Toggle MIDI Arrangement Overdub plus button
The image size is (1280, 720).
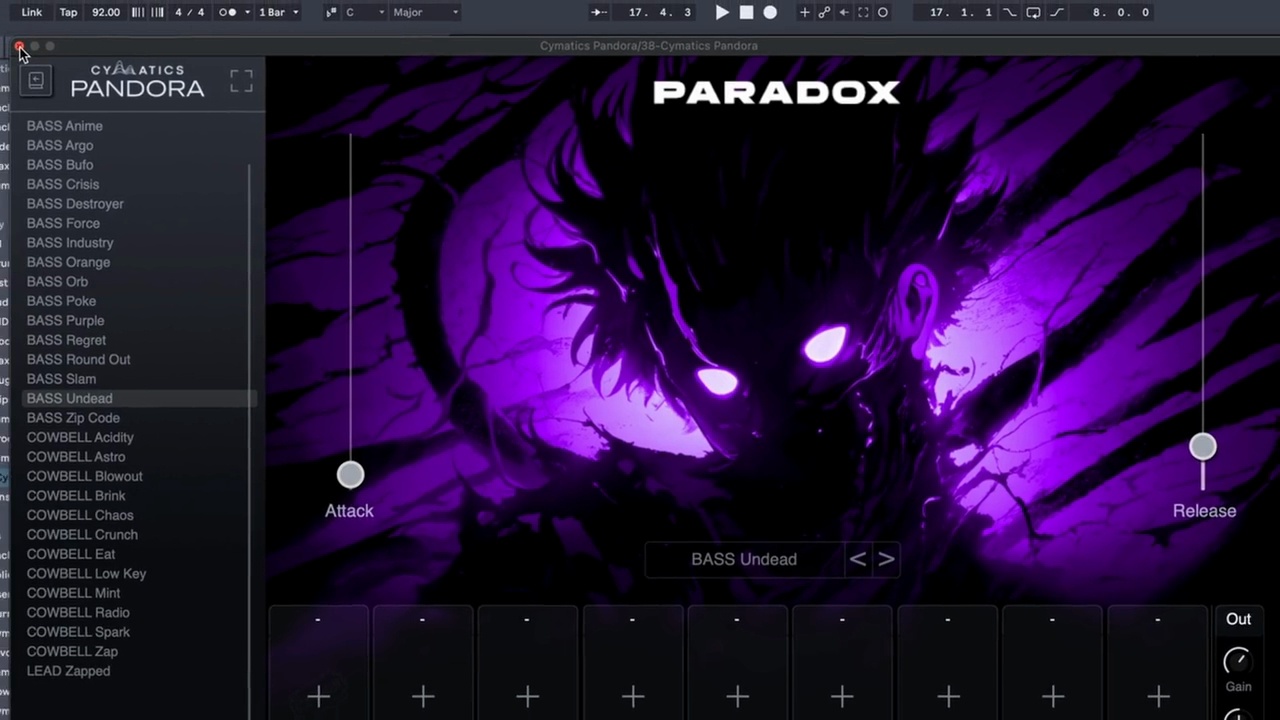point(804,12)
